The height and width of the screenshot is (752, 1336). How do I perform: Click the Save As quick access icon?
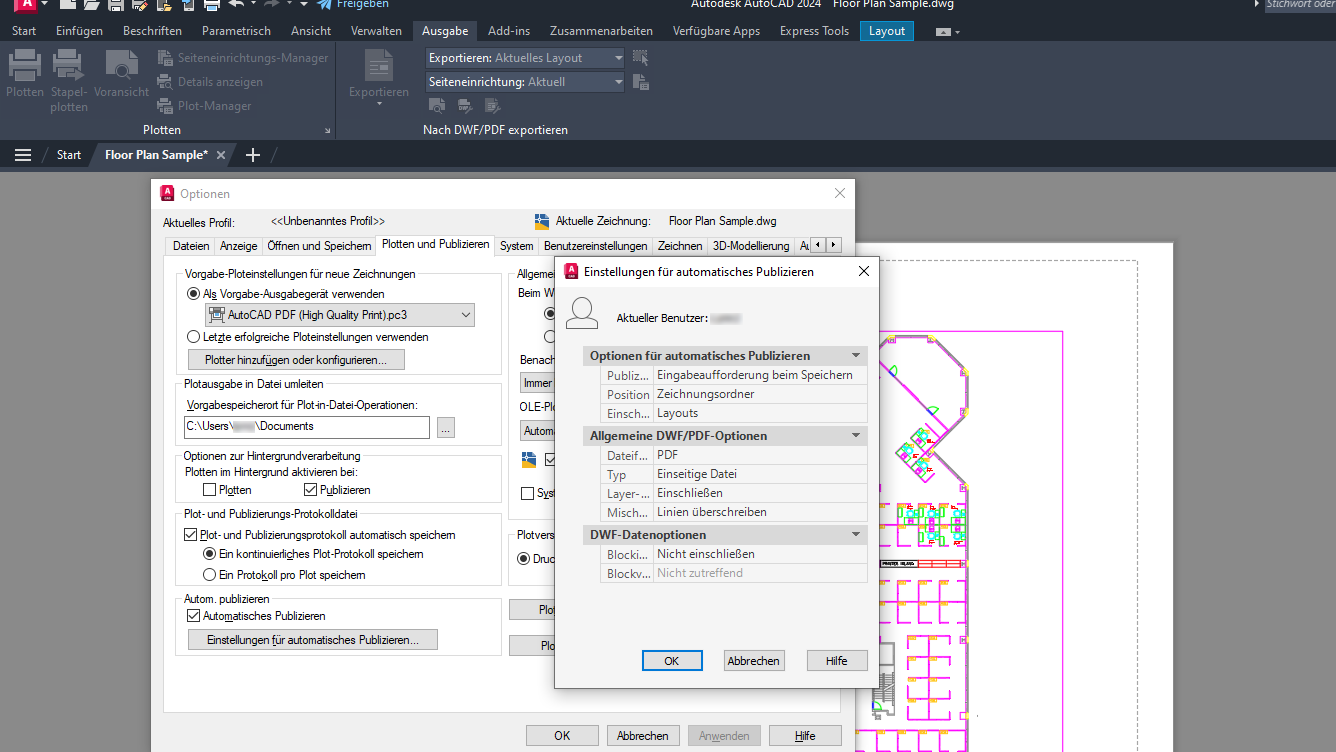(x=139, y=5)
